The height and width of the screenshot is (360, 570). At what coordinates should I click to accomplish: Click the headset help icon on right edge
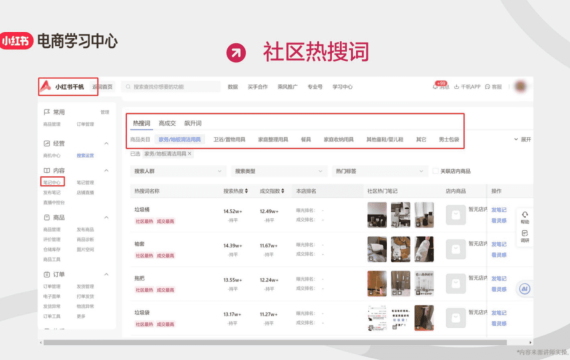pos(525,215)
